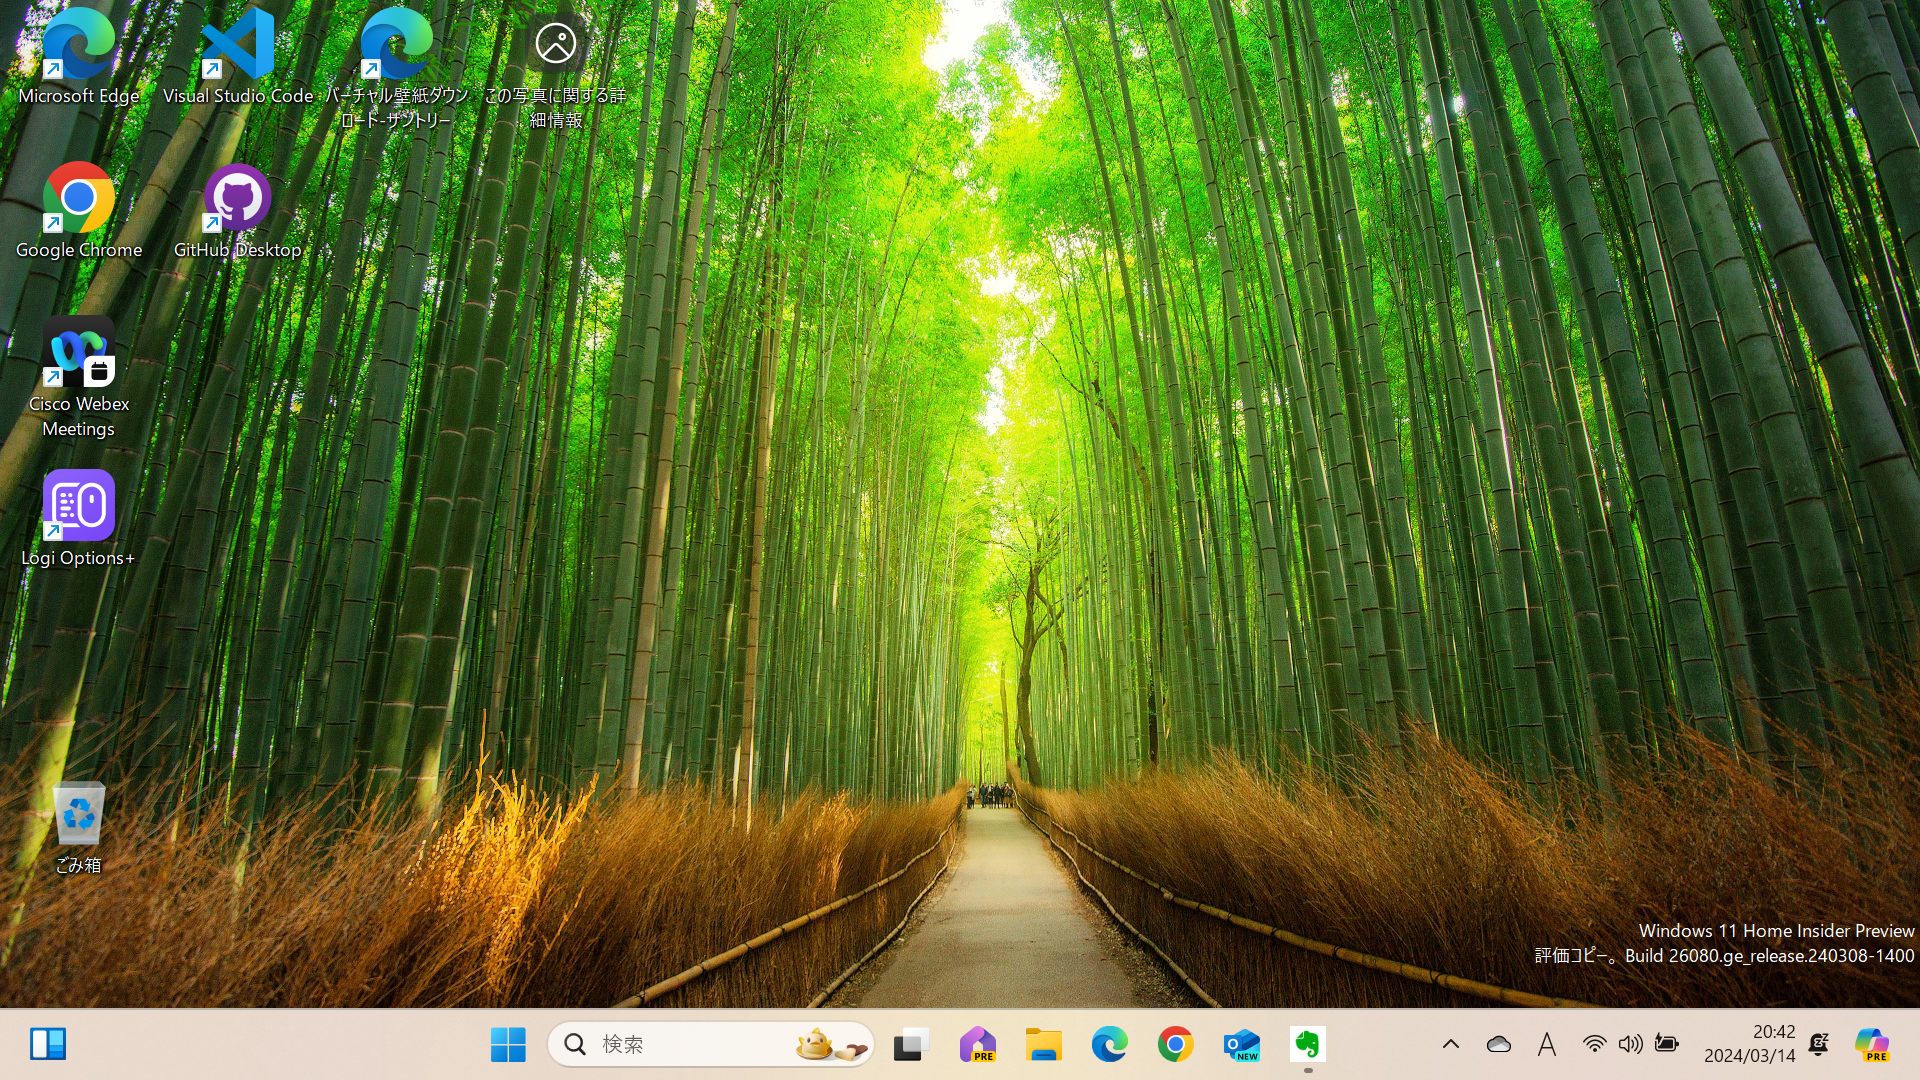The height and width of the screenshot is (1080, 1920).
Task: Open new Outlook from the taskbar
Action: point(1241,1045)
